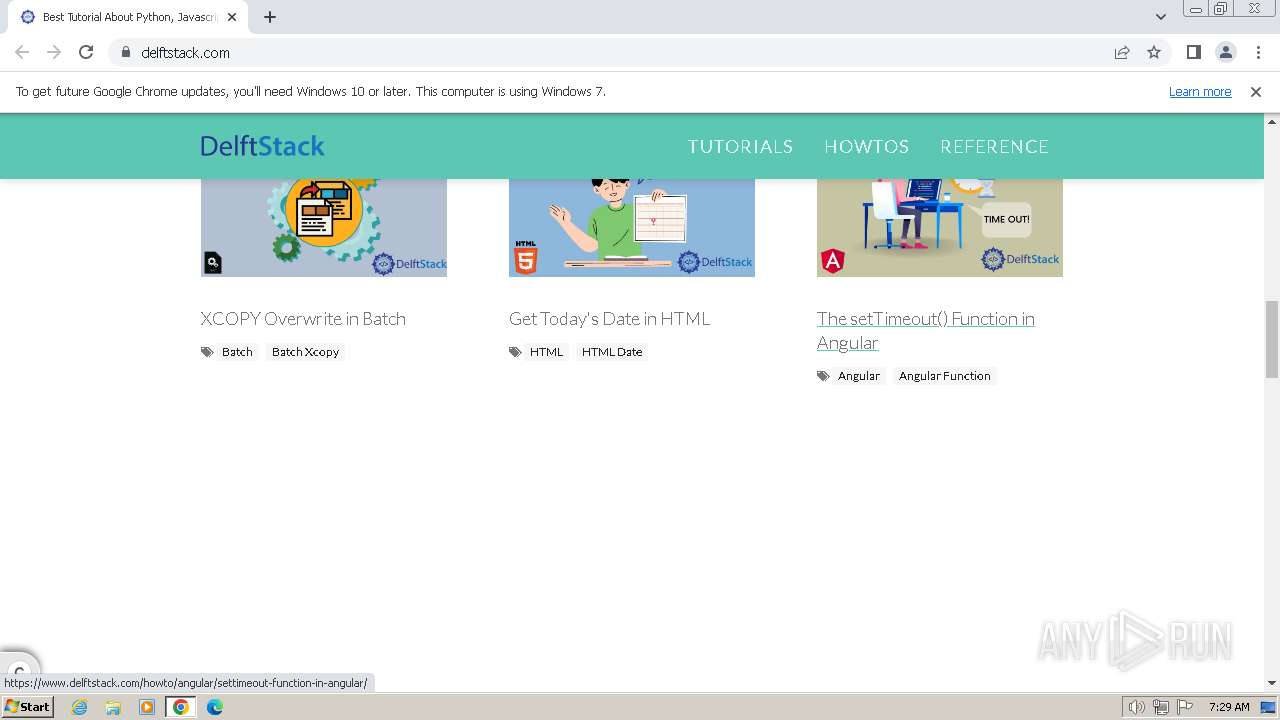Click the scrollbar down arrow

pyautogui.click(x=1271, y=683)
